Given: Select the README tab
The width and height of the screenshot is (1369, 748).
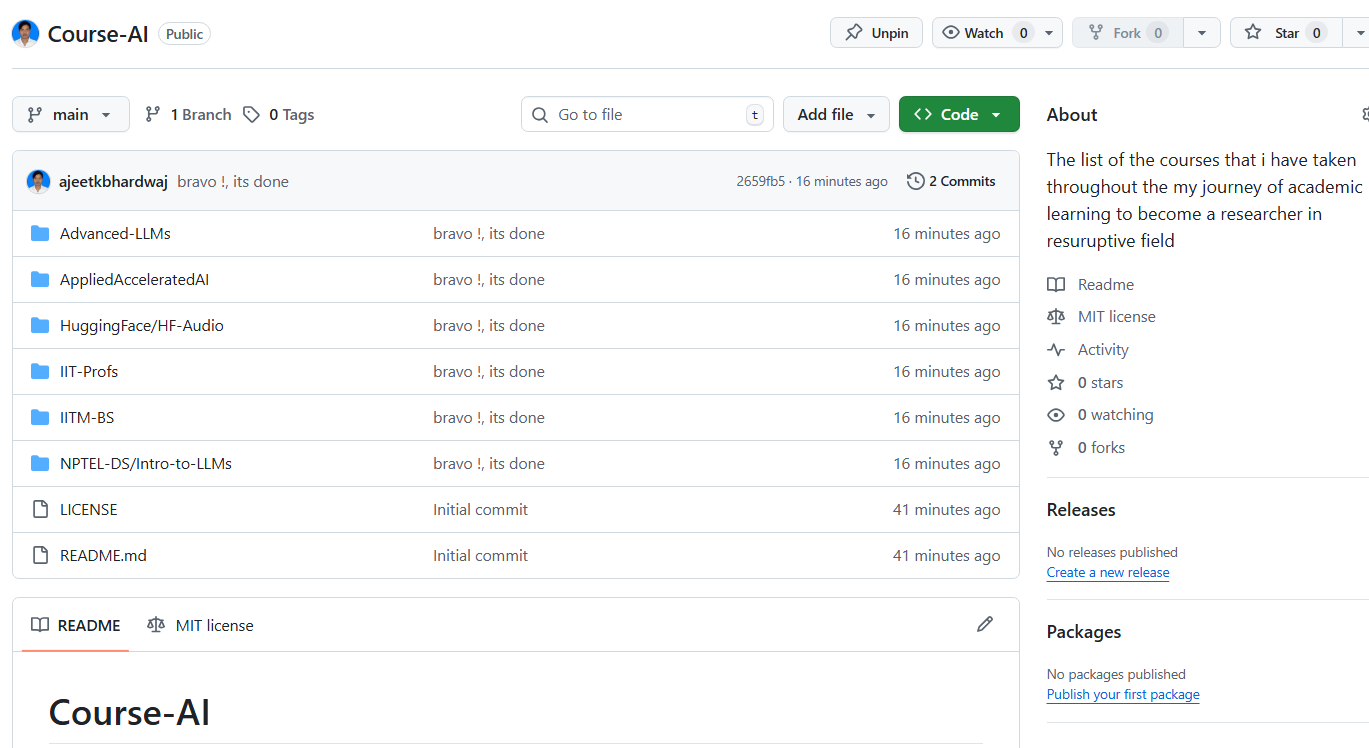Looking at the screenshot, I should [76, 625].
